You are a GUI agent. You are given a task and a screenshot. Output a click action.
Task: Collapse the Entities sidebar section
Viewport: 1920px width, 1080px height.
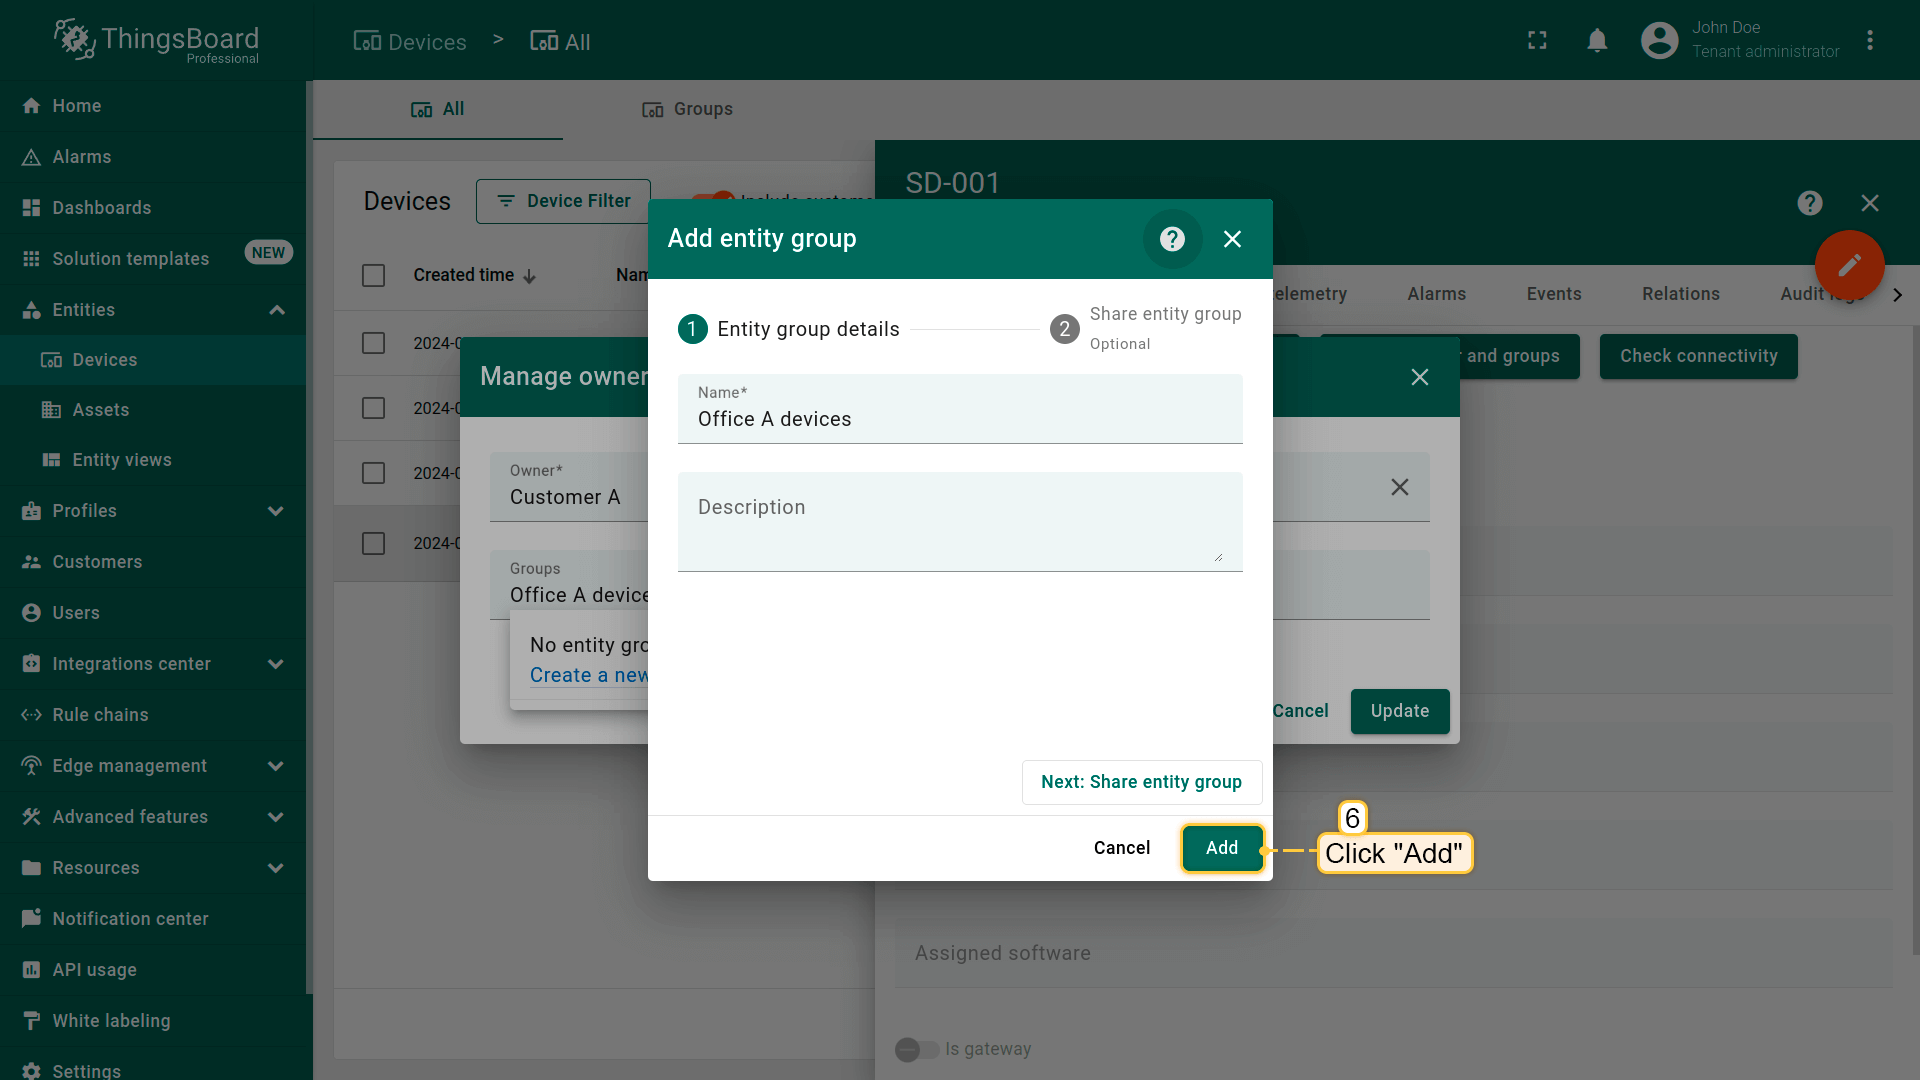pyautogui.click(x=276, y=310)
